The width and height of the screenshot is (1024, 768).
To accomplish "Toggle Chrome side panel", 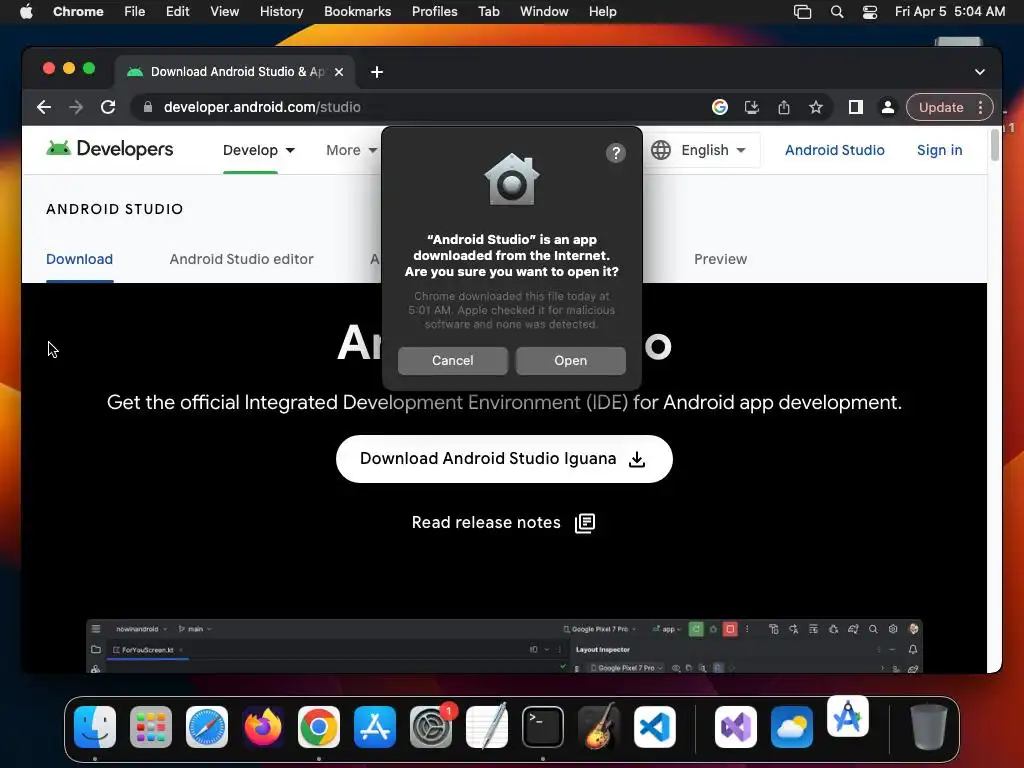I will click(x=856, y=107).
